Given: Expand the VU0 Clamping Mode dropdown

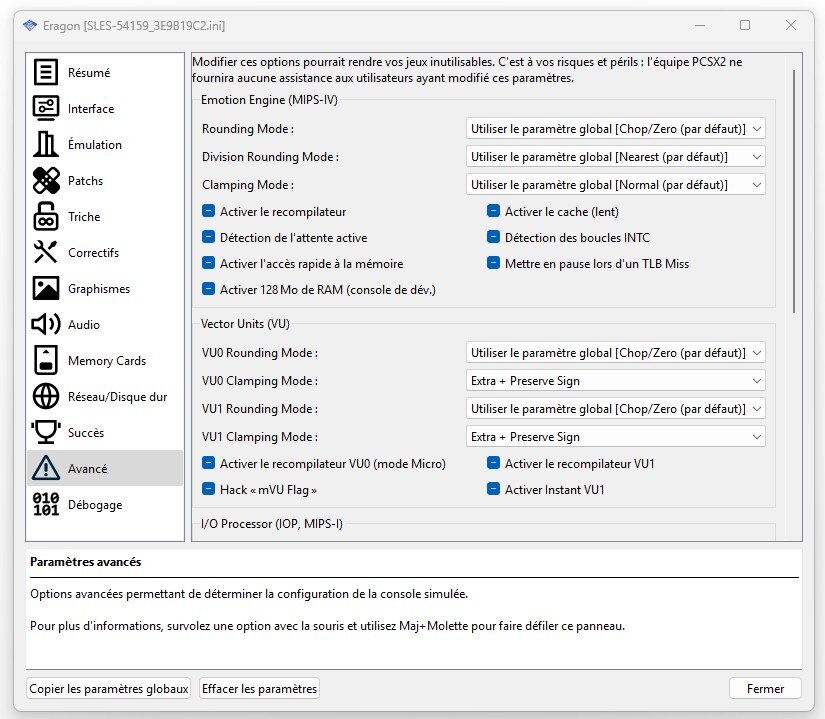Looking at the screenshot, I should click(615, 381).
